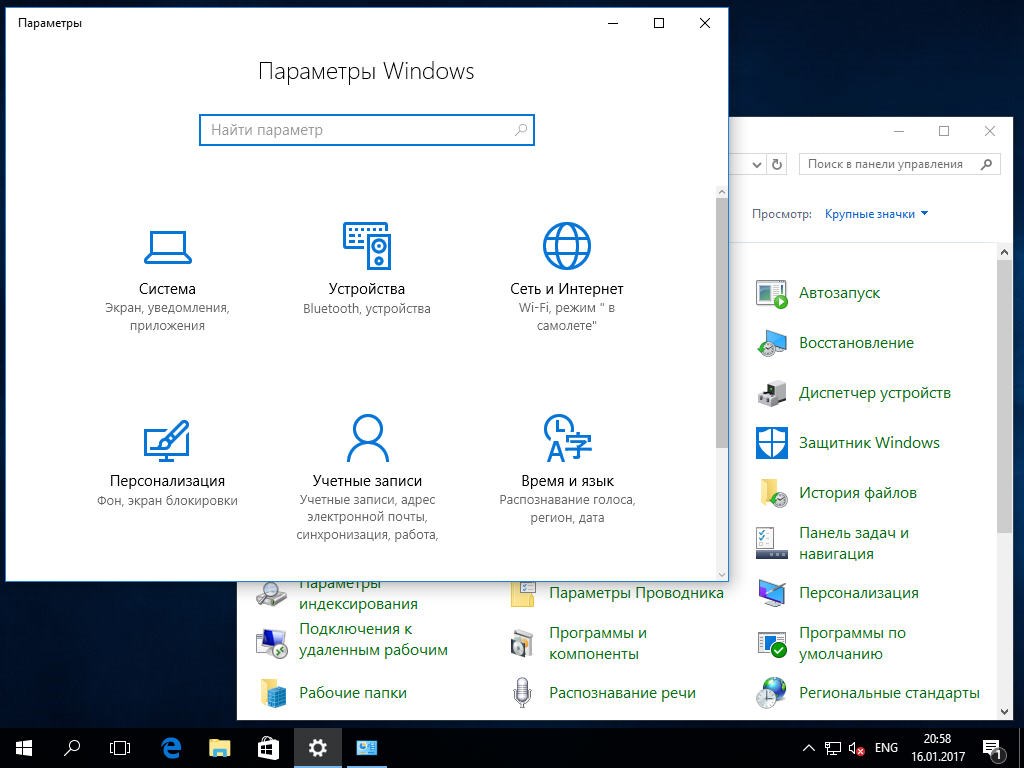Open Параметры Проводника link
Screen dimensions: 1024x768
click(x=636, y=593)
